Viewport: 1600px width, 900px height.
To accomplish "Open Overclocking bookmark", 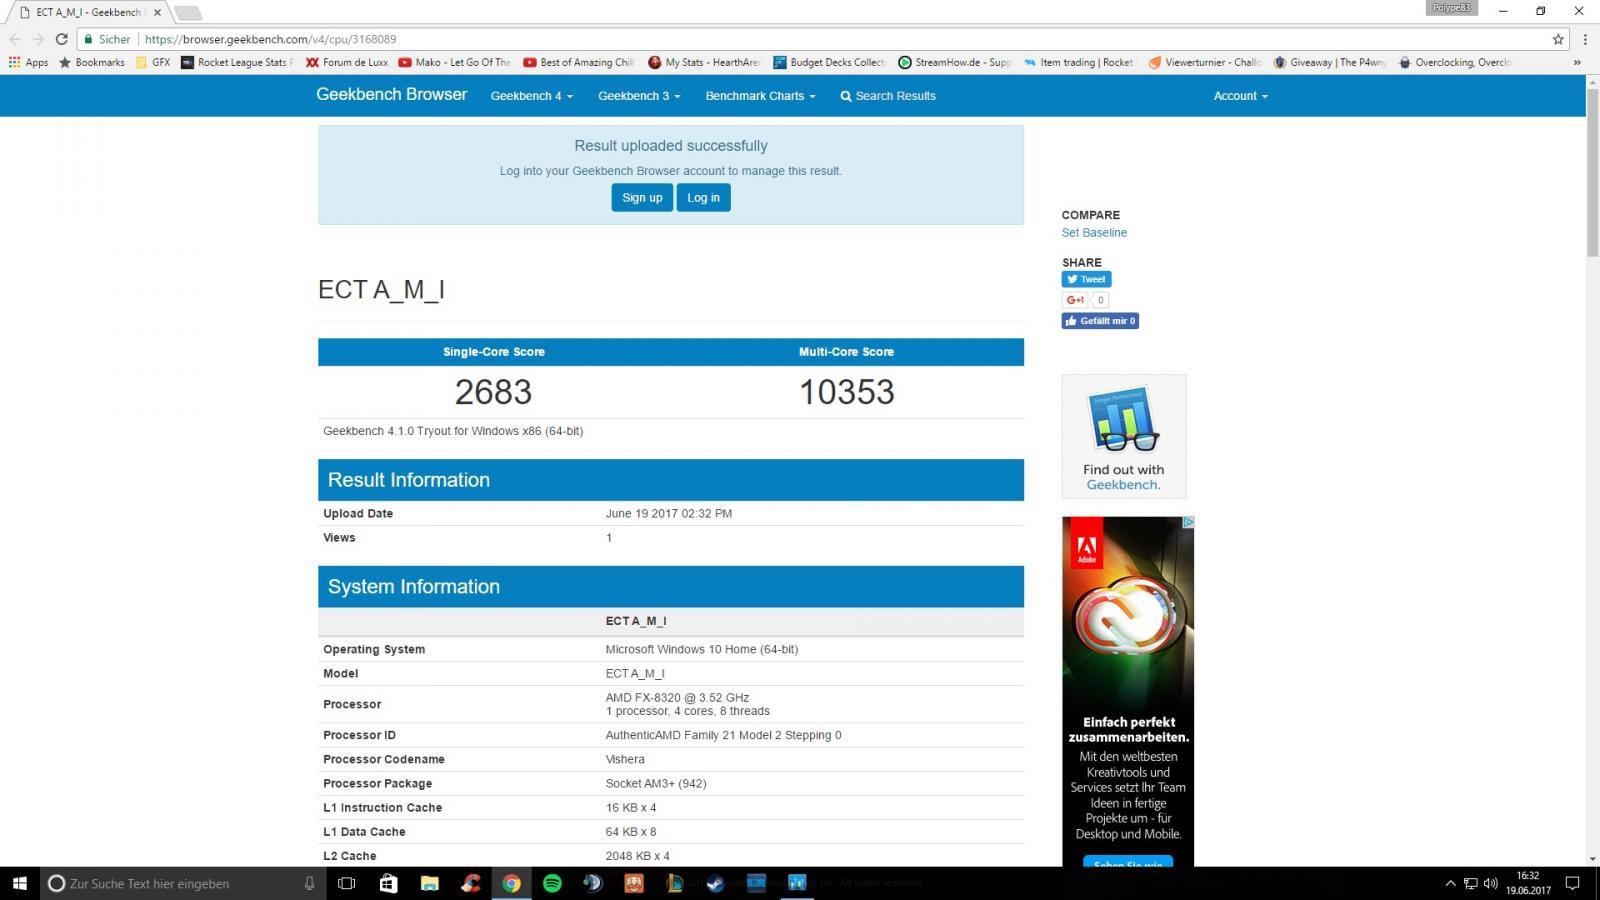I will (1454, 62).
